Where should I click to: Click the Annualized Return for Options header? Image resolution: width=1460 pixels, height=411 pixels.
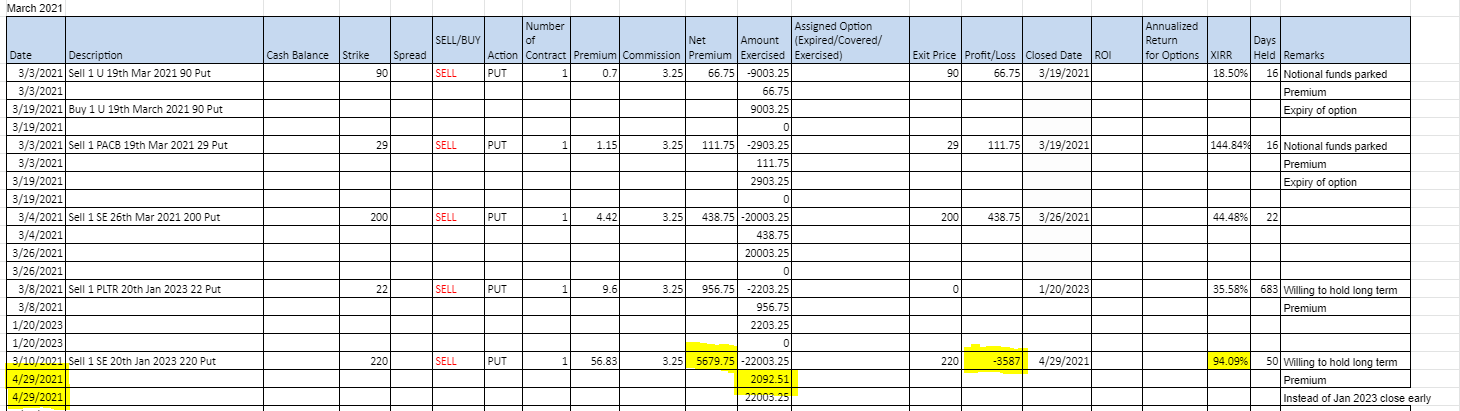(x=1175, y=39)
